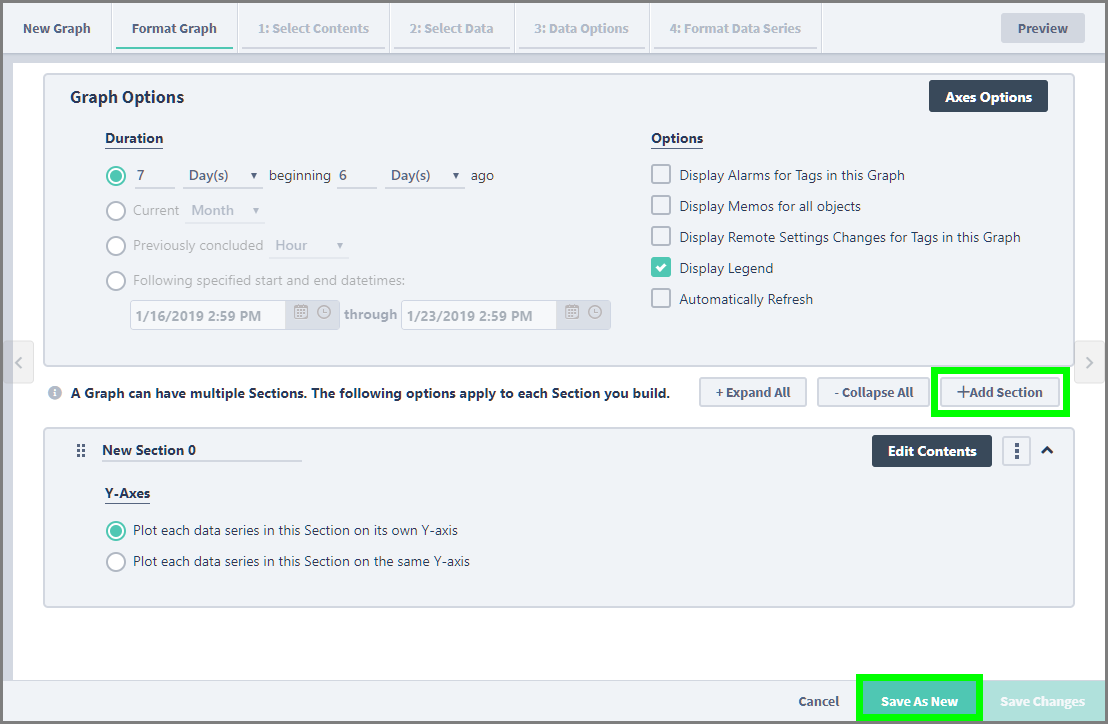Select the Current Month duration option

tap(116, 210)
